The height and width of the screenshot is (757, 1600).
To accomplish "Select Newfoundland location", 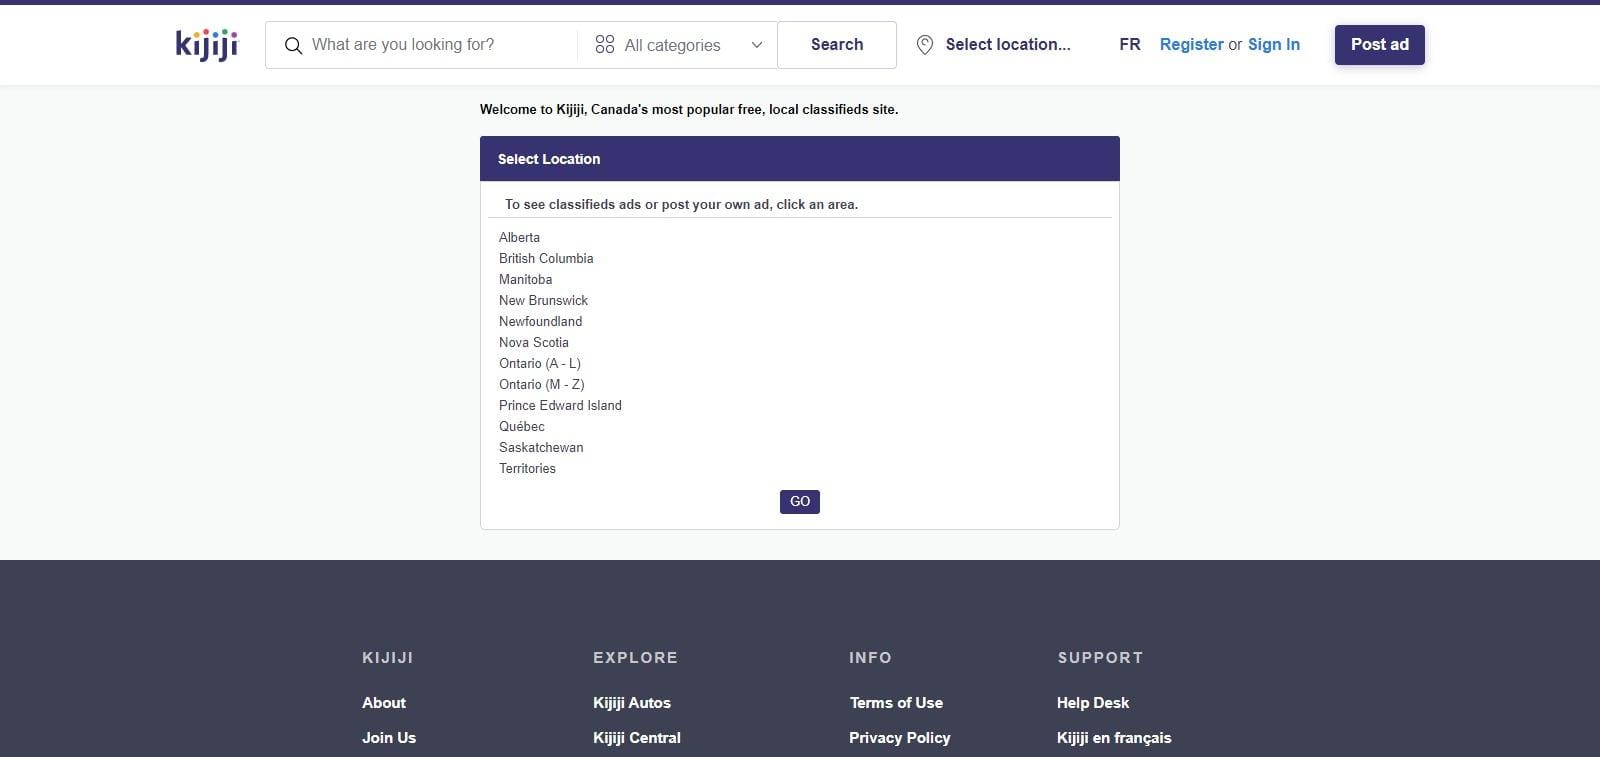I will (x=540, y=321).
